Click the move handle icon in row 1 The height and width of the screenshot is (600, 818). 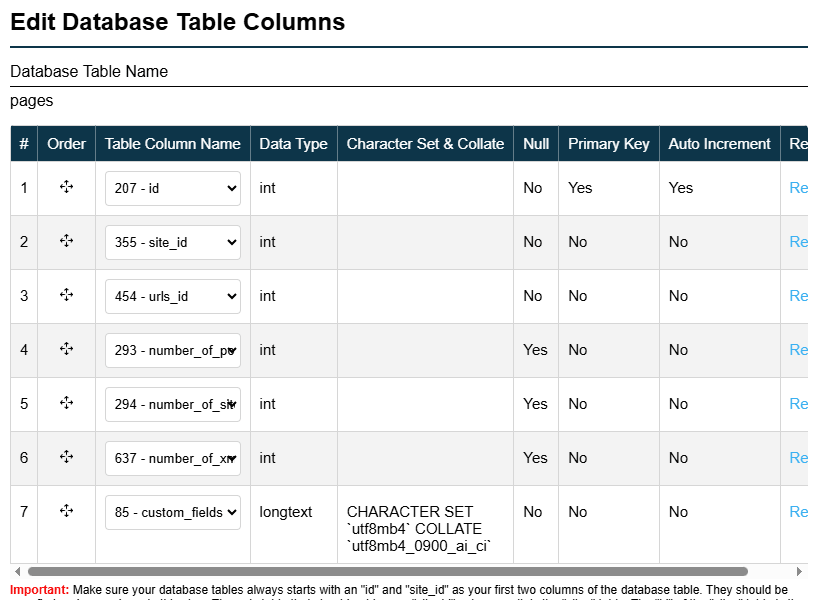66,187
